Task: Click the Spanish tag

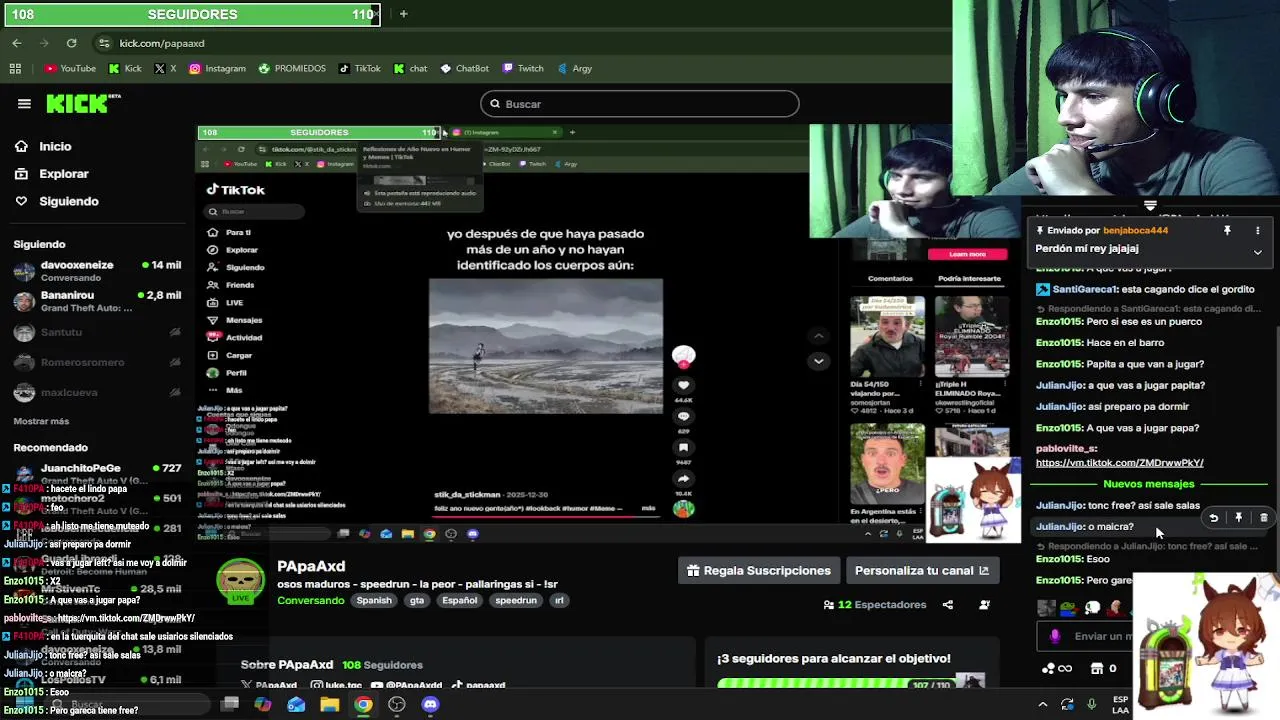Action: click(x=374, y=600)
